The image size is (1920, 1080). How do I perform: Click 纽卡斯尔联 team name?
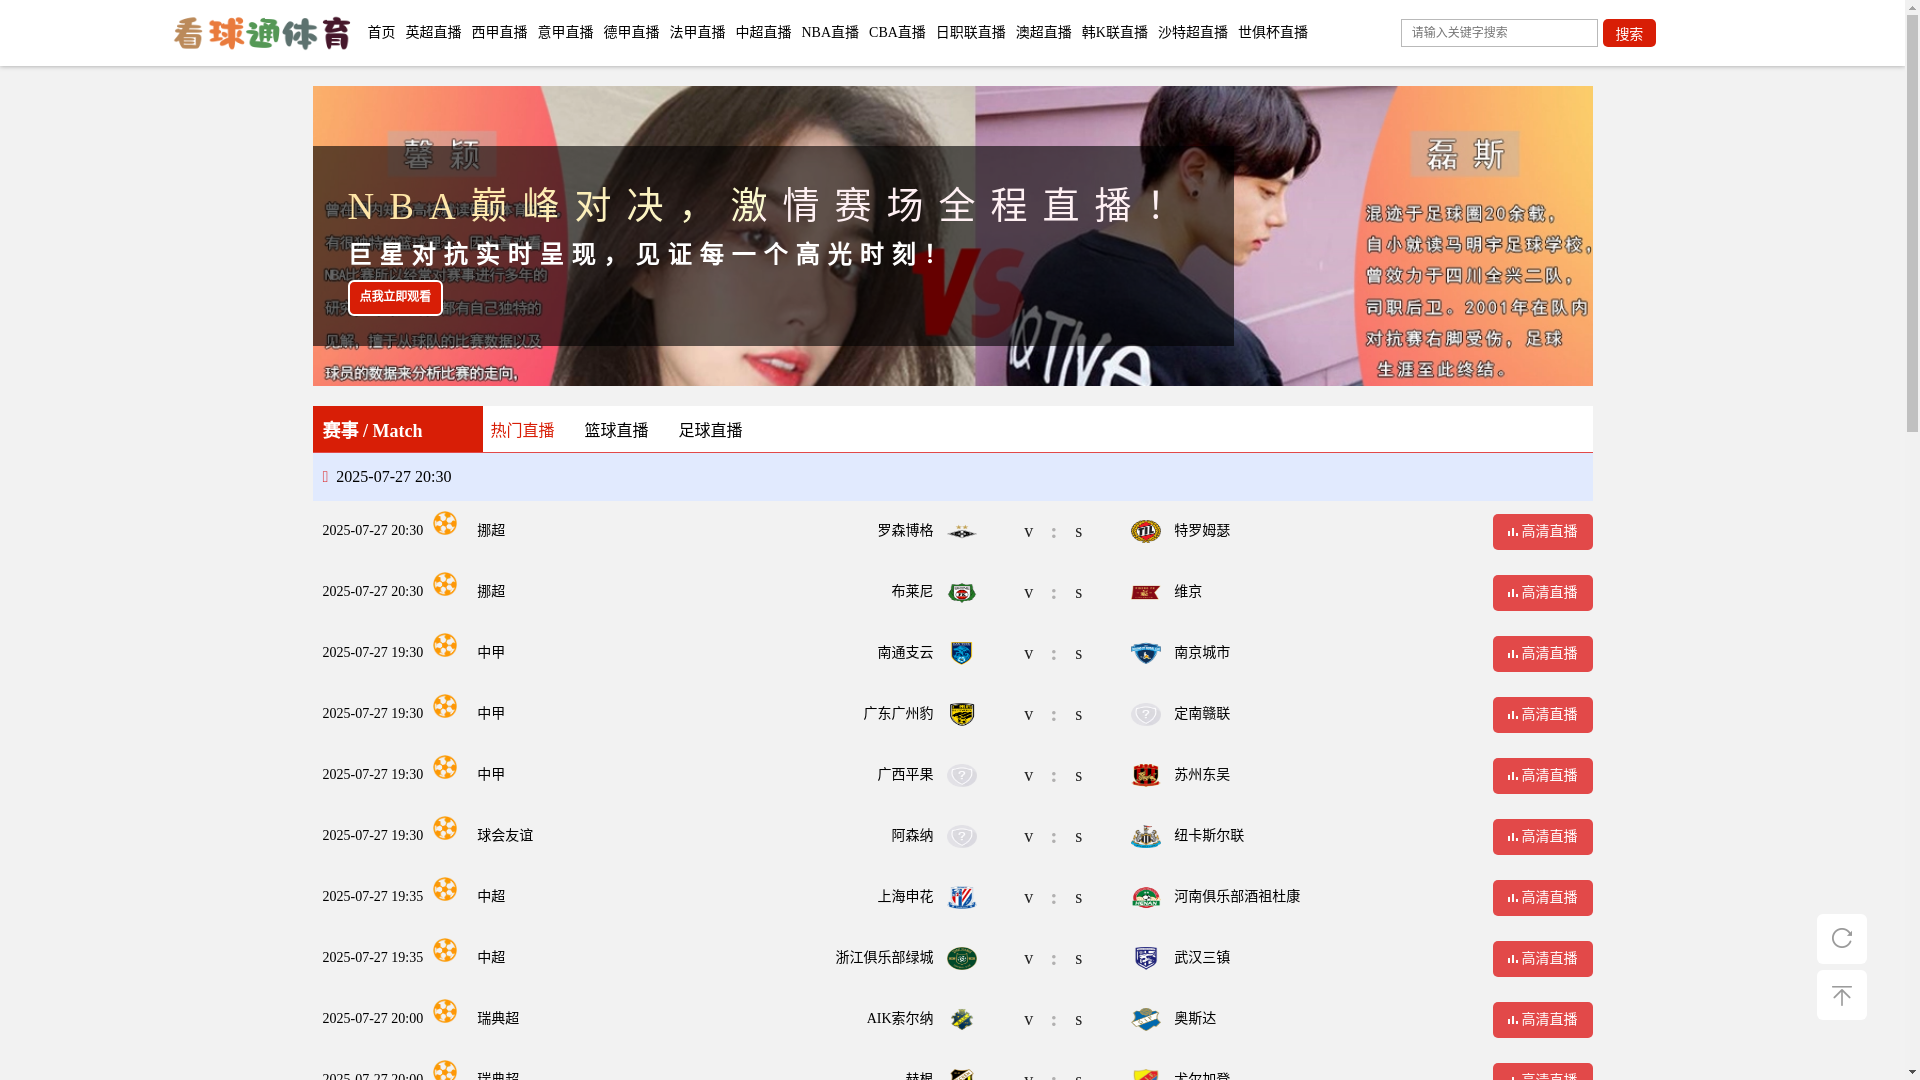tap(1209, 836)
